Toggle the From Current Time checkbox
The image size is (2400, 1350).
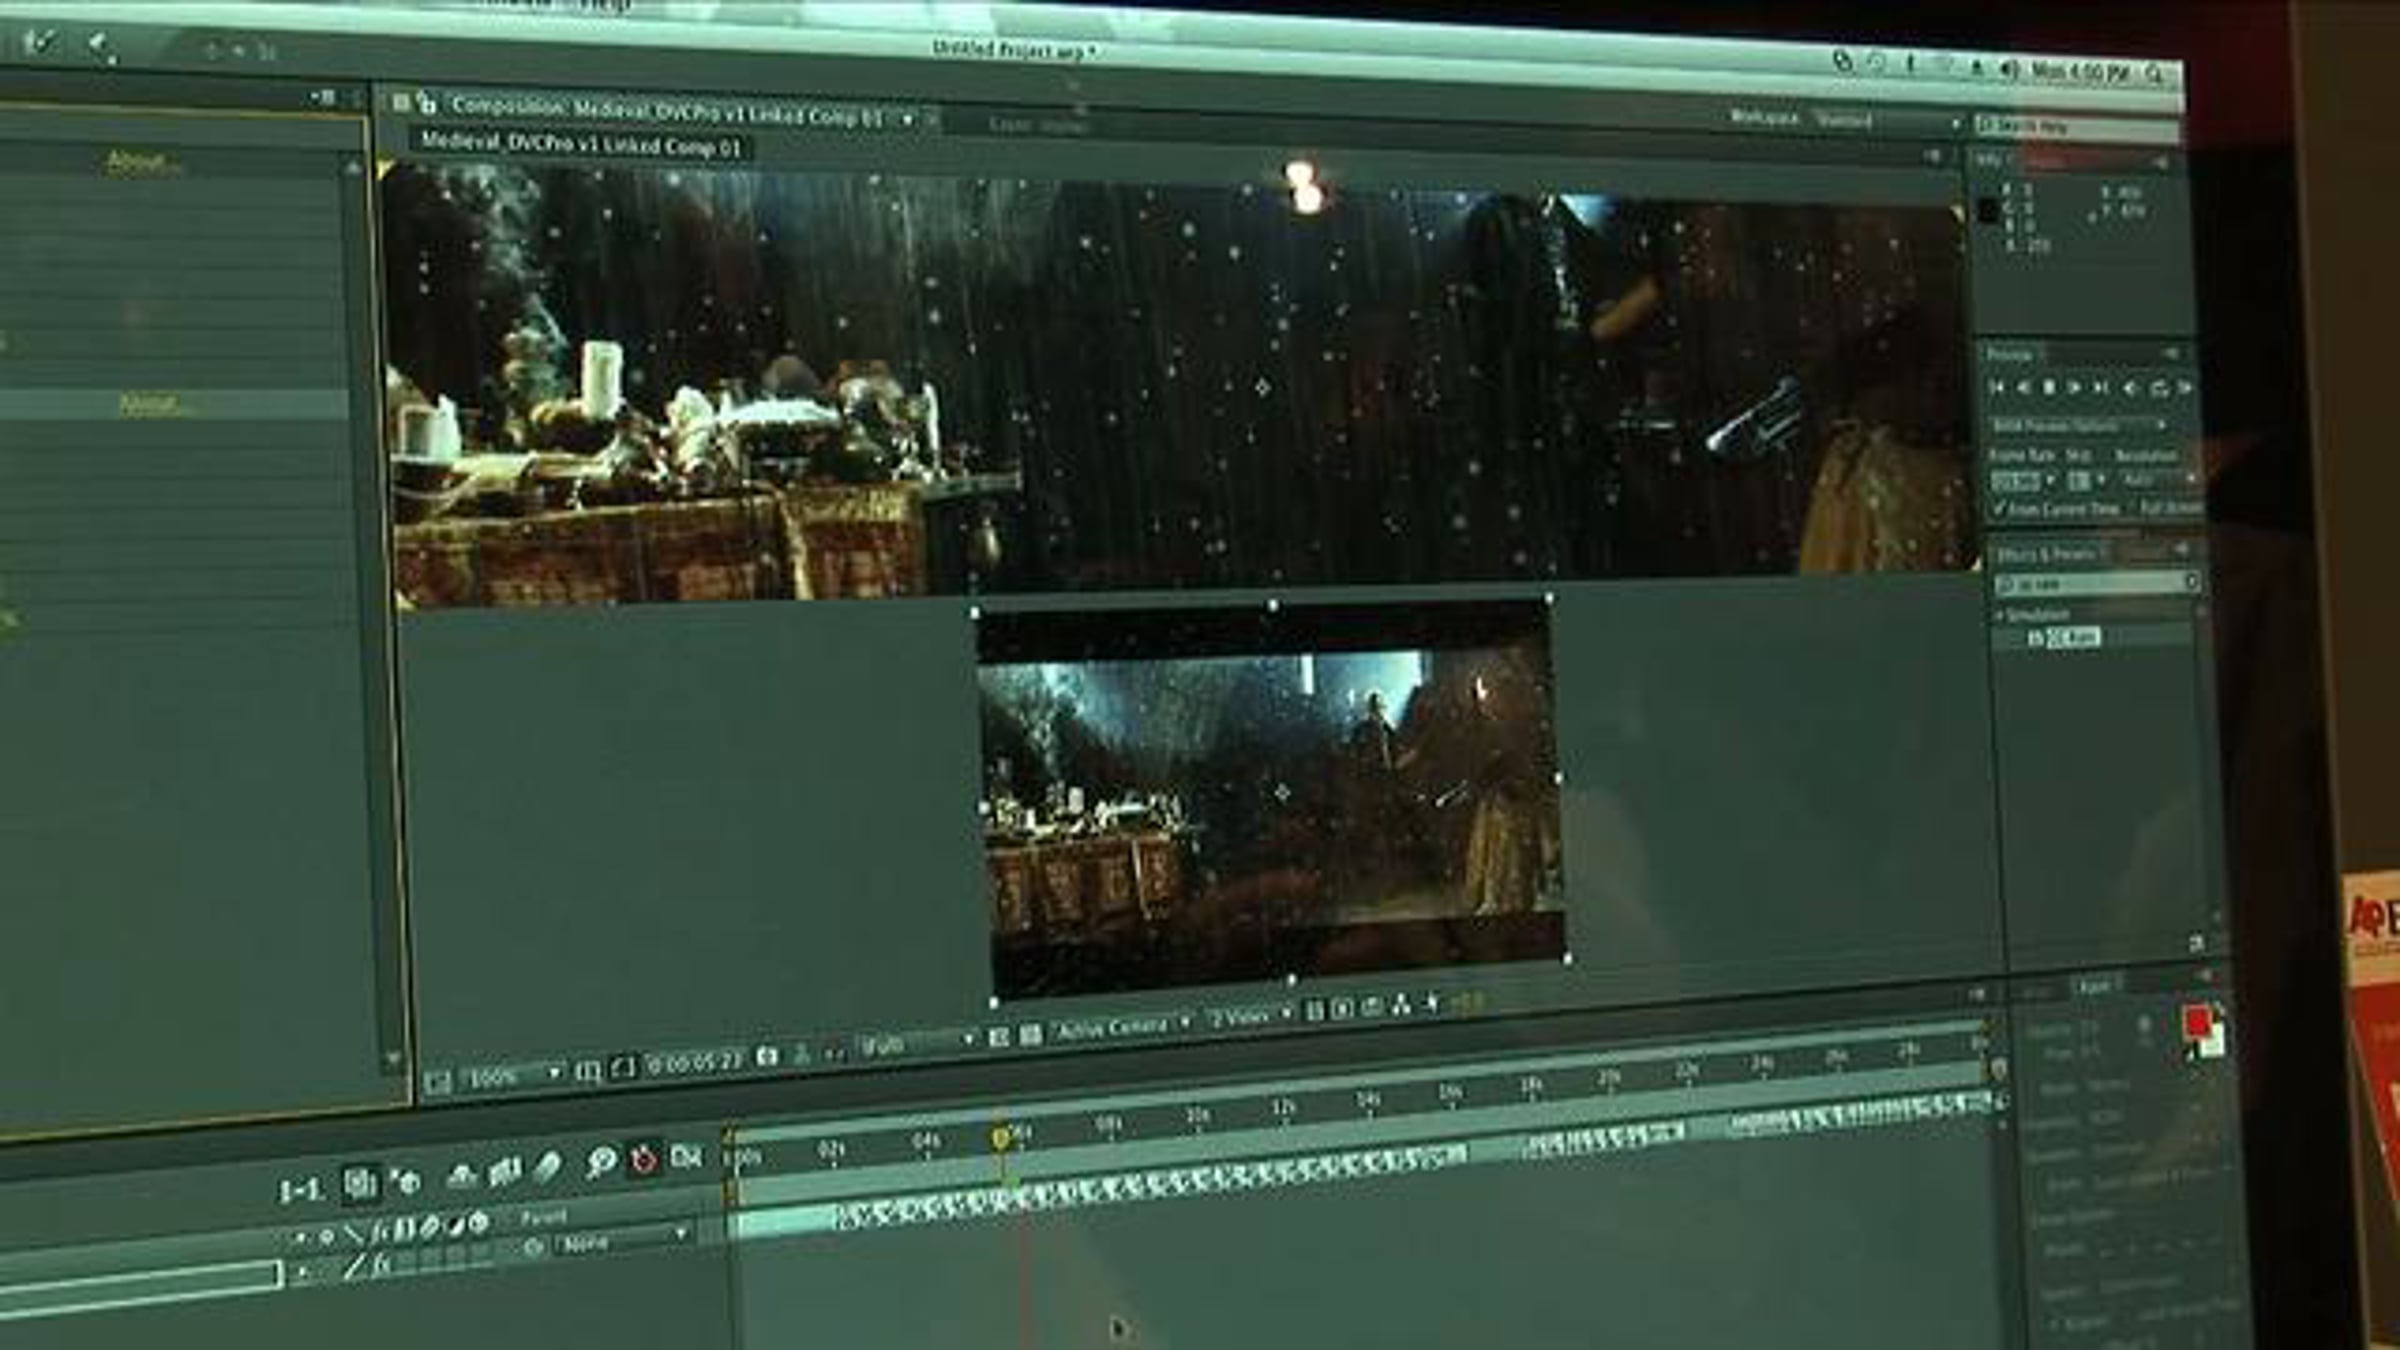coord(2000,509)
